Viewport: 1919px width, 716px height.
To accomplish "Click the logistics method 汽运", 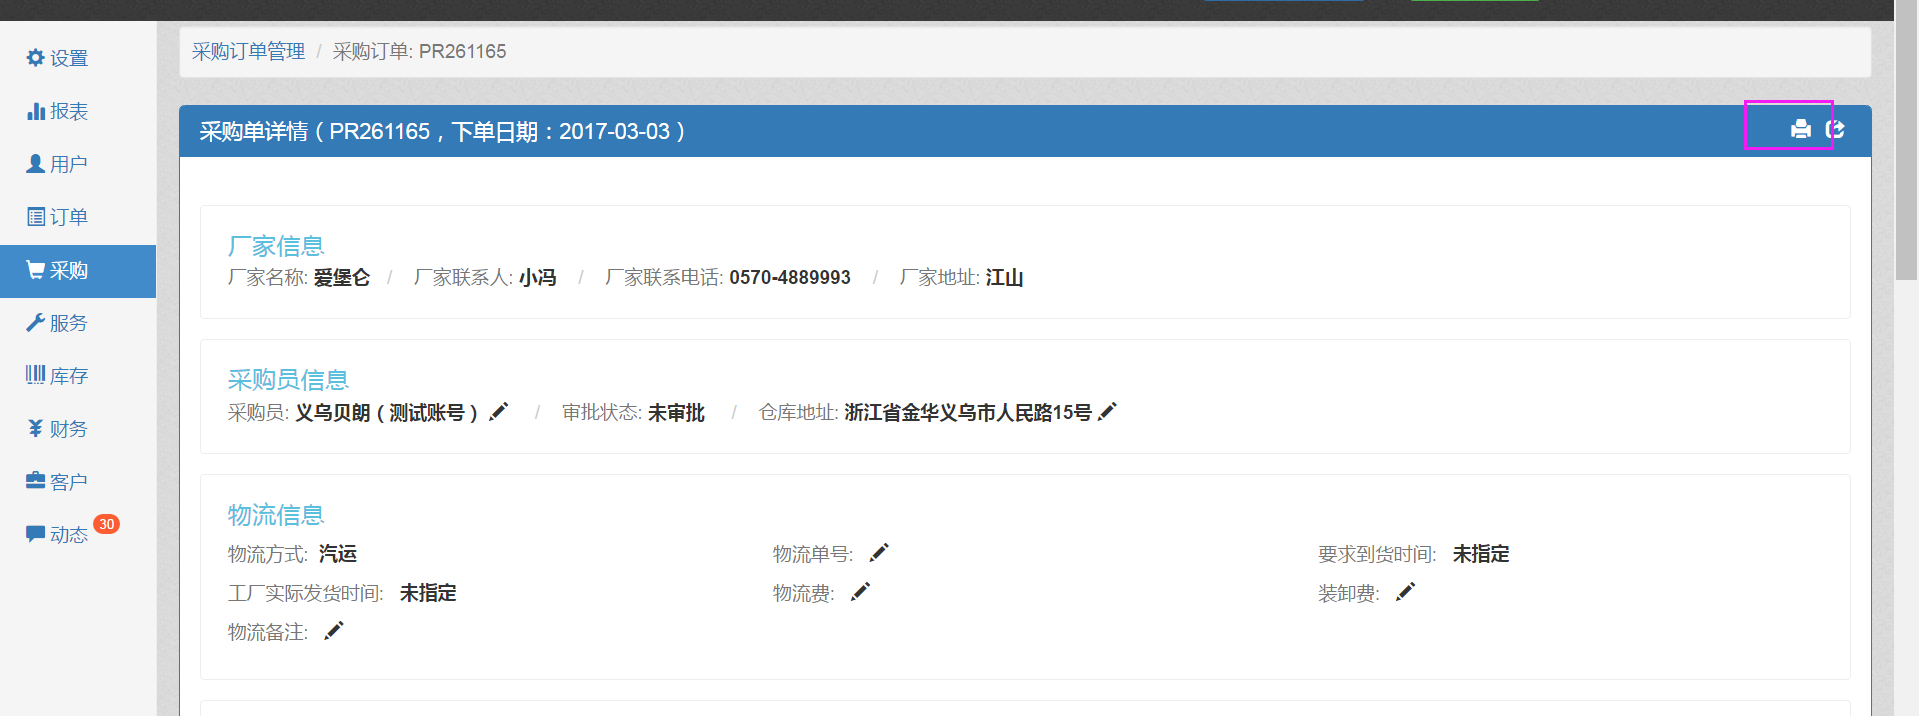I will click(x=338, y=553).
